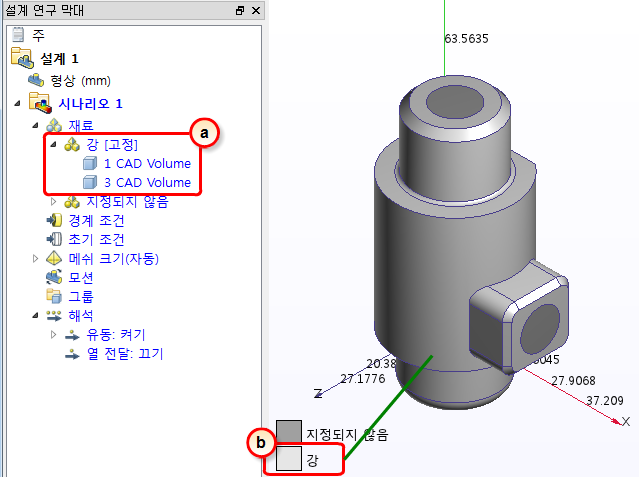The height and width of the screenshot is (477, 639).
Task: Undock the 설계 연구 막대 panel
Action: point(240,10)
